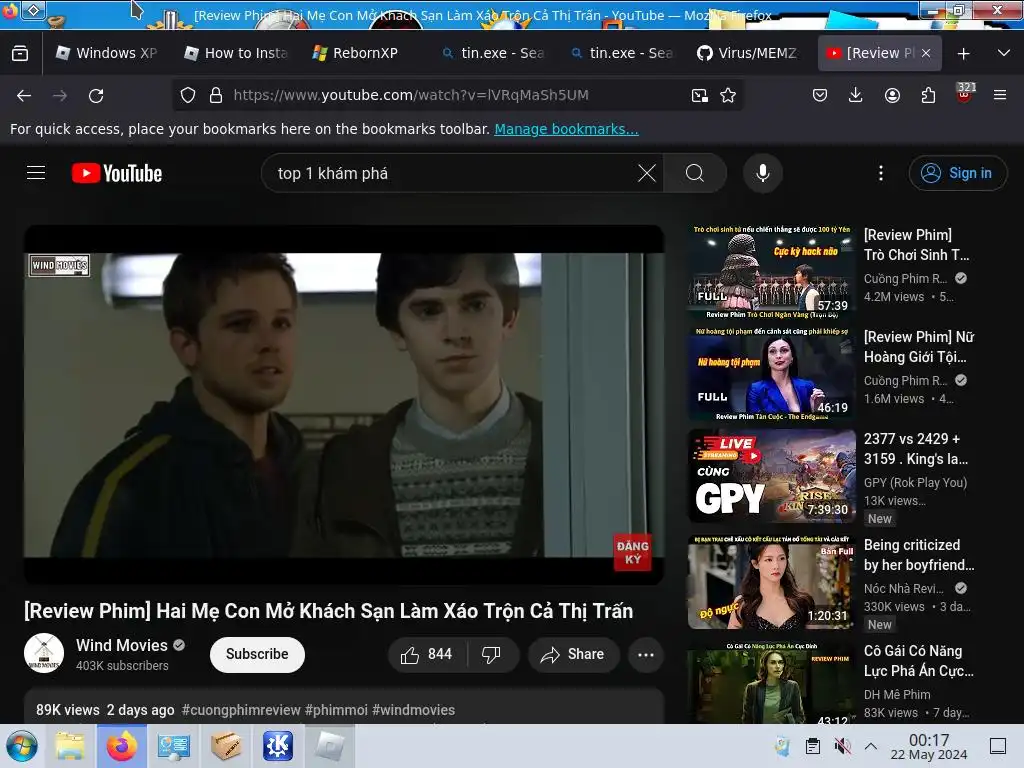Dislike the video
Viewport: 1024px width, 768px height.
pos(492,654)
